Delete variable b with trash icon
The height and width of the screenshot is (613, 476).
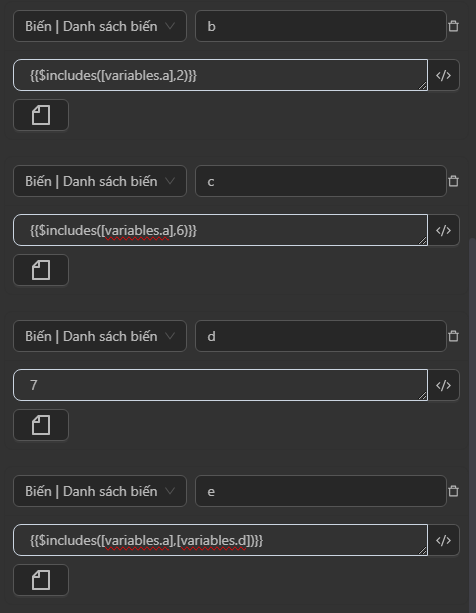point(453,26)
